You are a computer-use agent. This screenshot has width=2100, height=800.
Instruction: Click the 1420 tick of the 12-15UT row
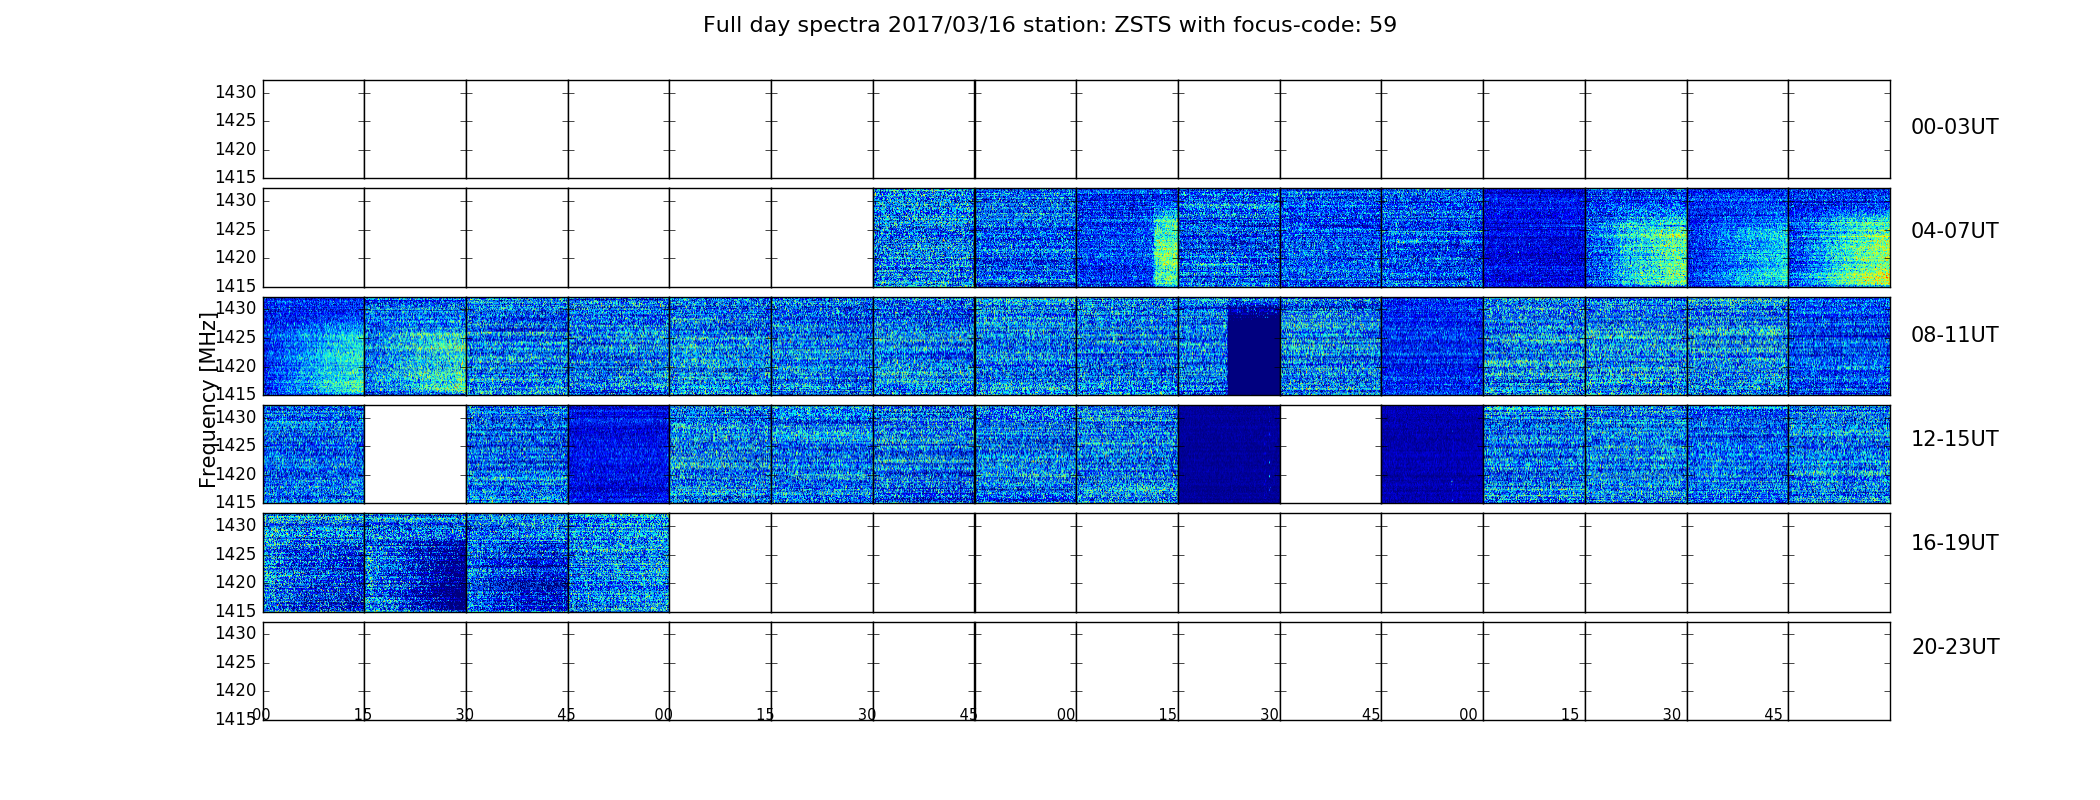tap(236, 474)
